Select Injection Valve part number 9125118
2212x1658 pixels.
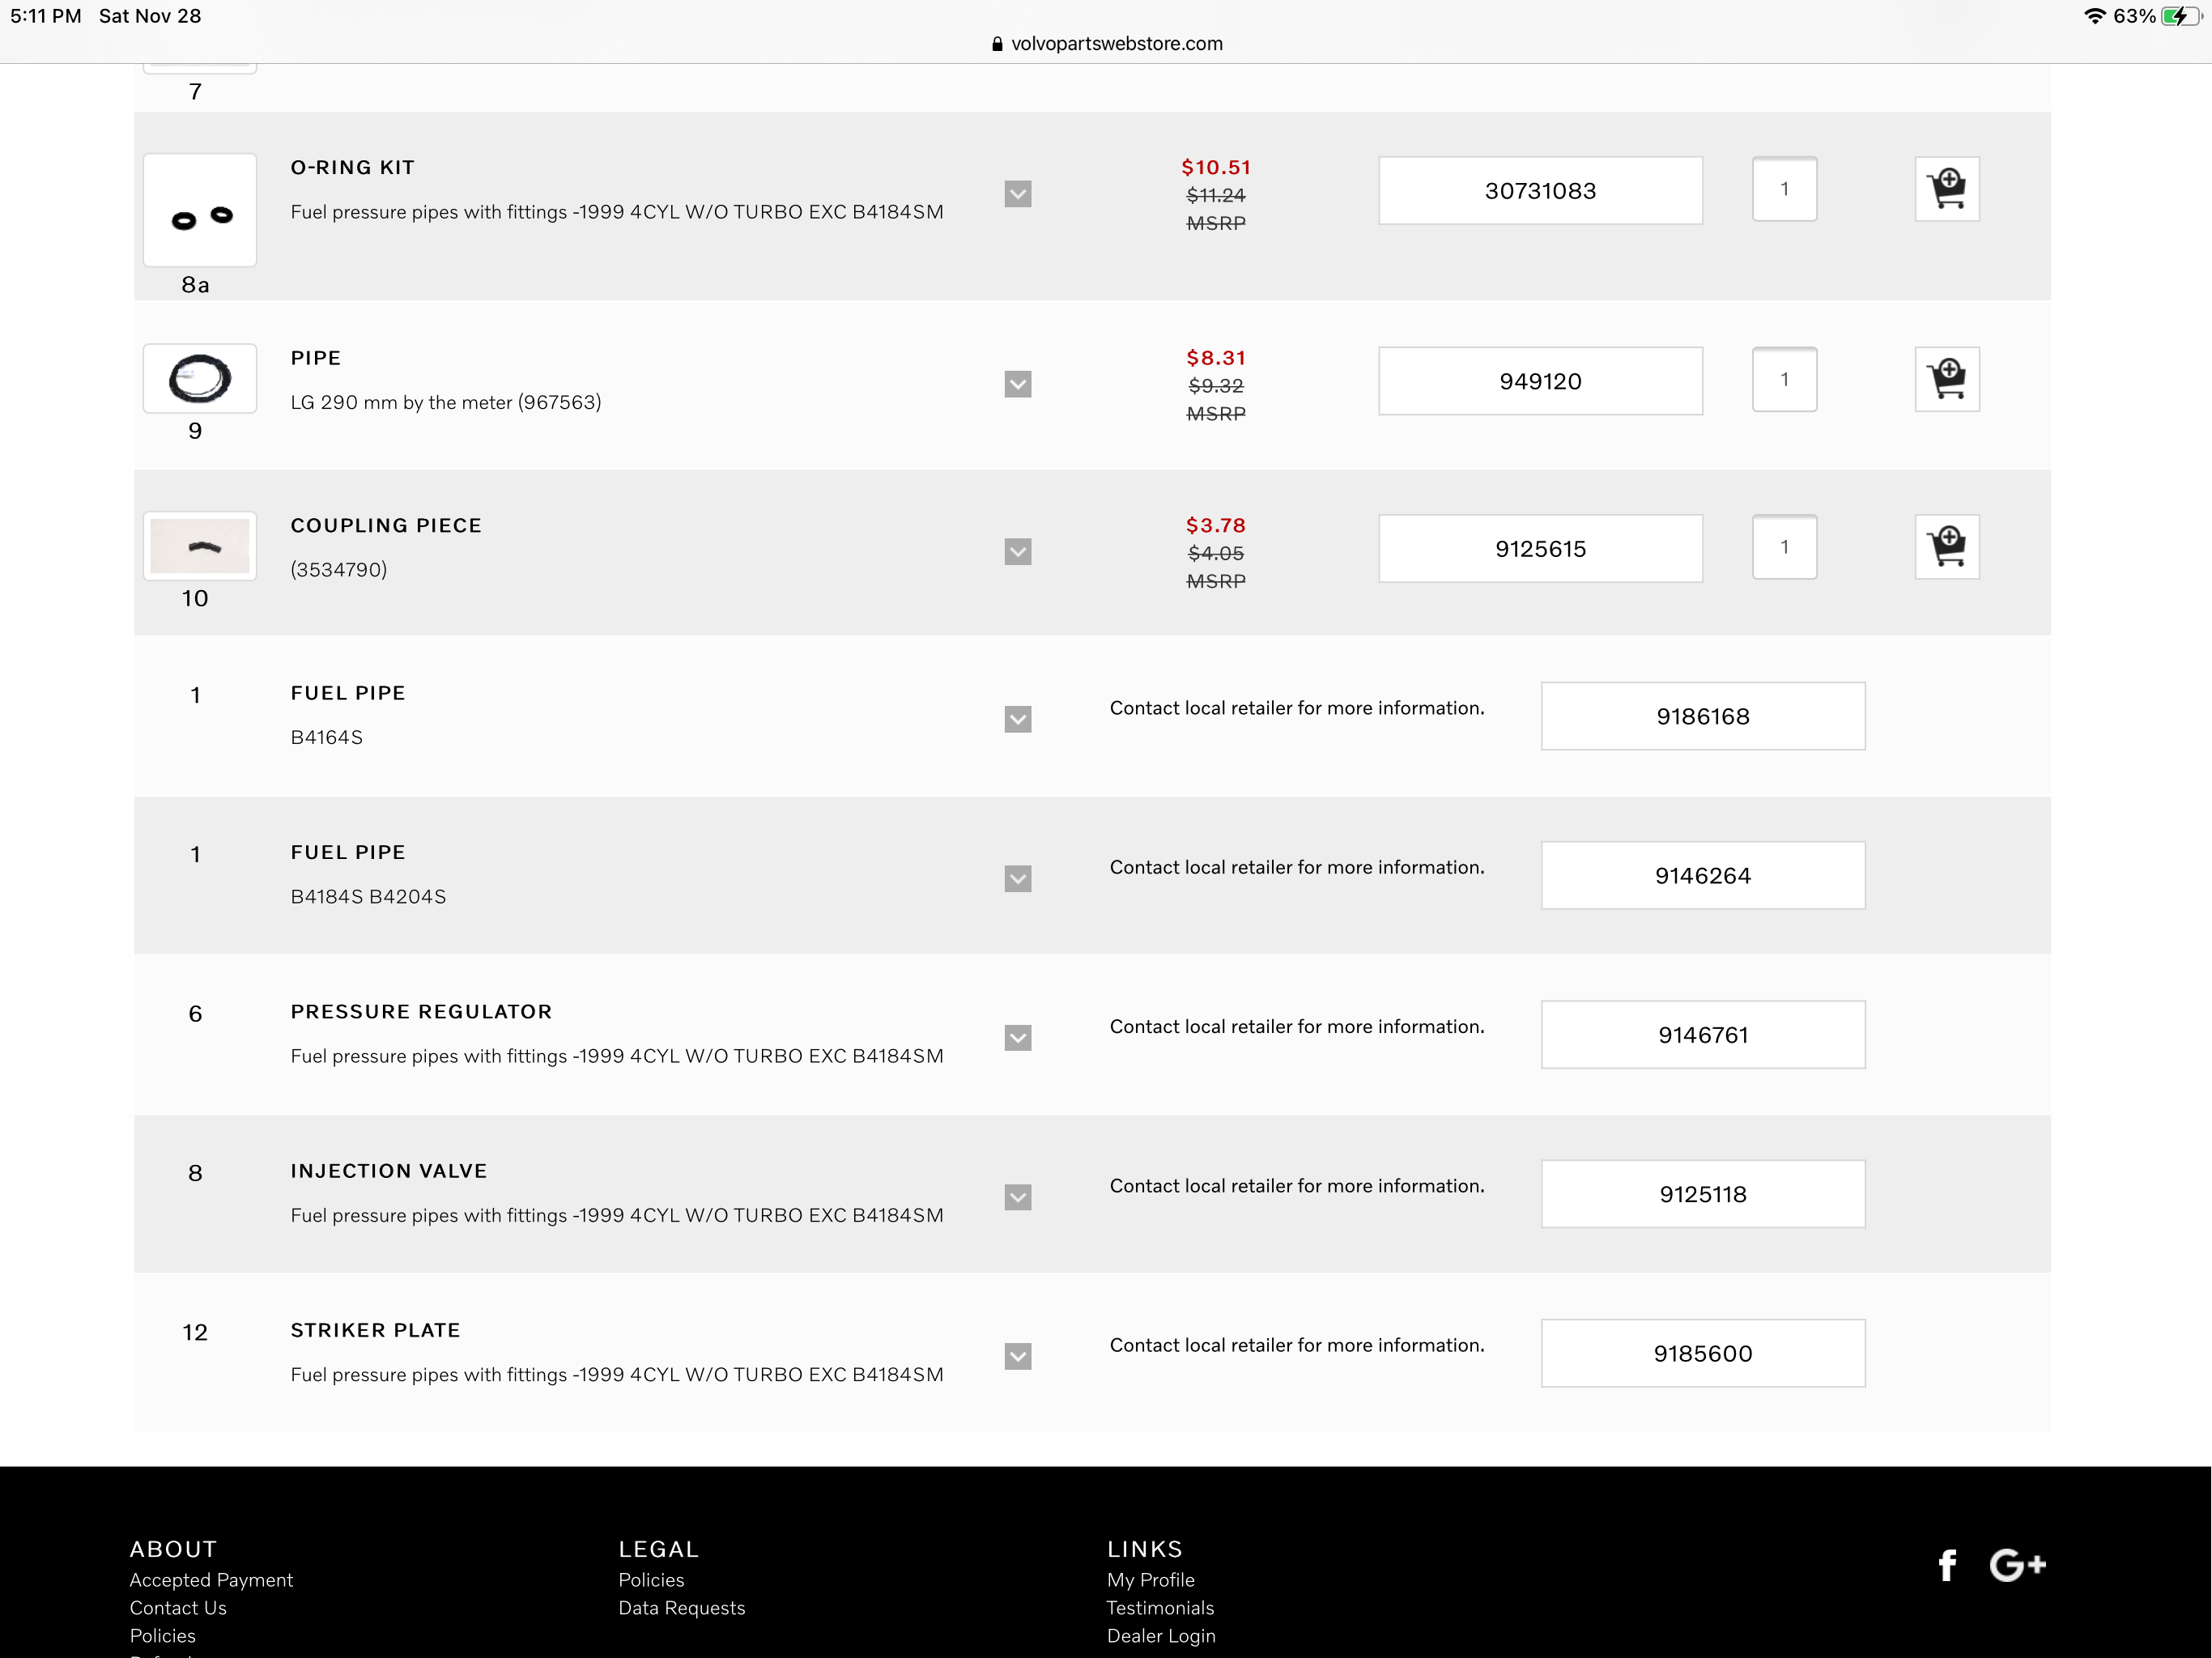coord(1702,1194)
